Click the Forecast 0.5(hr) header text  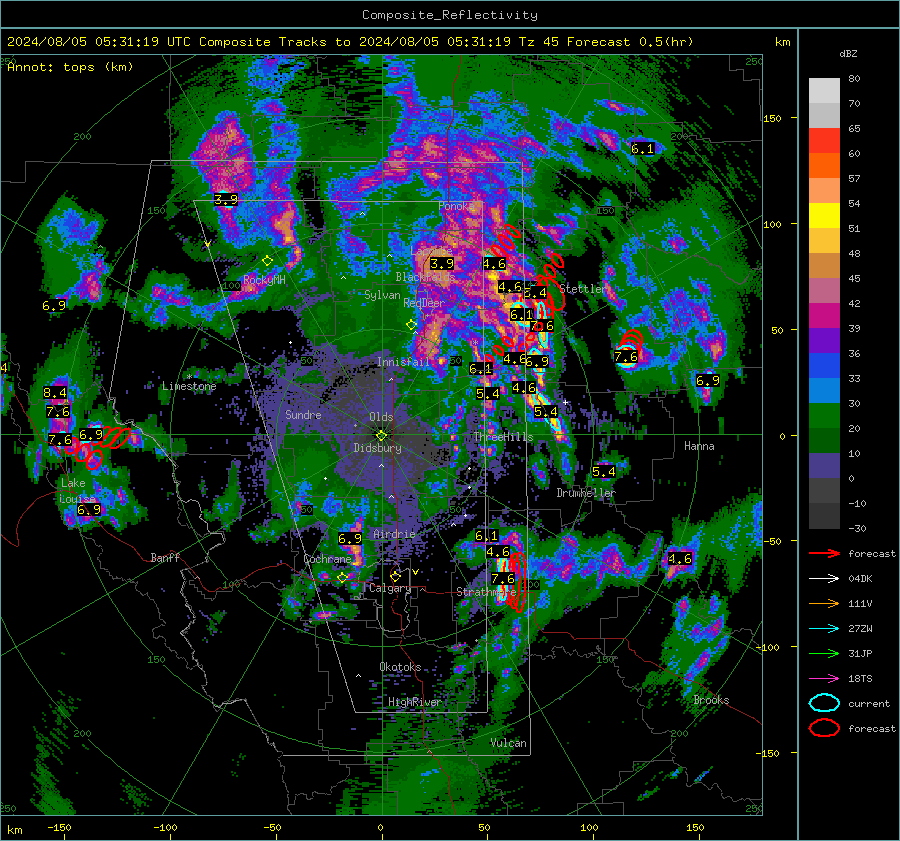point(630,42)
